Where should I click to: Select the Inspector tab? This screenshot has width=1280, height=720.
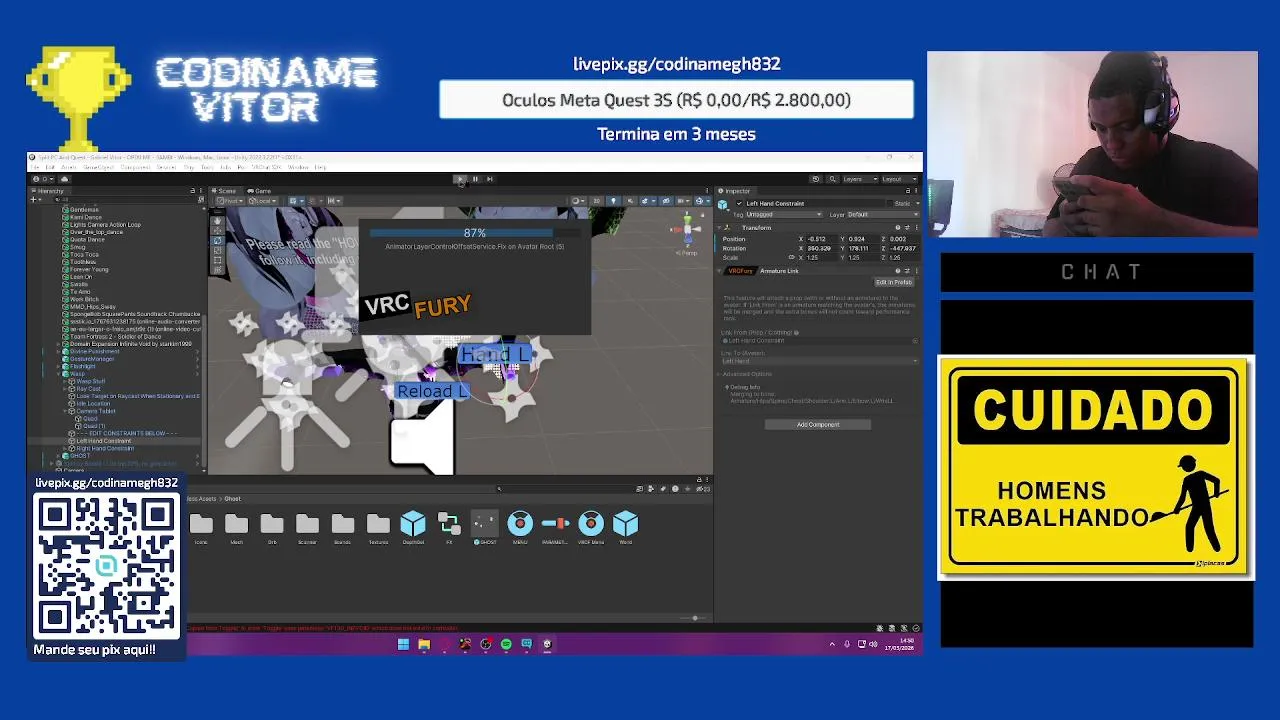737,191
